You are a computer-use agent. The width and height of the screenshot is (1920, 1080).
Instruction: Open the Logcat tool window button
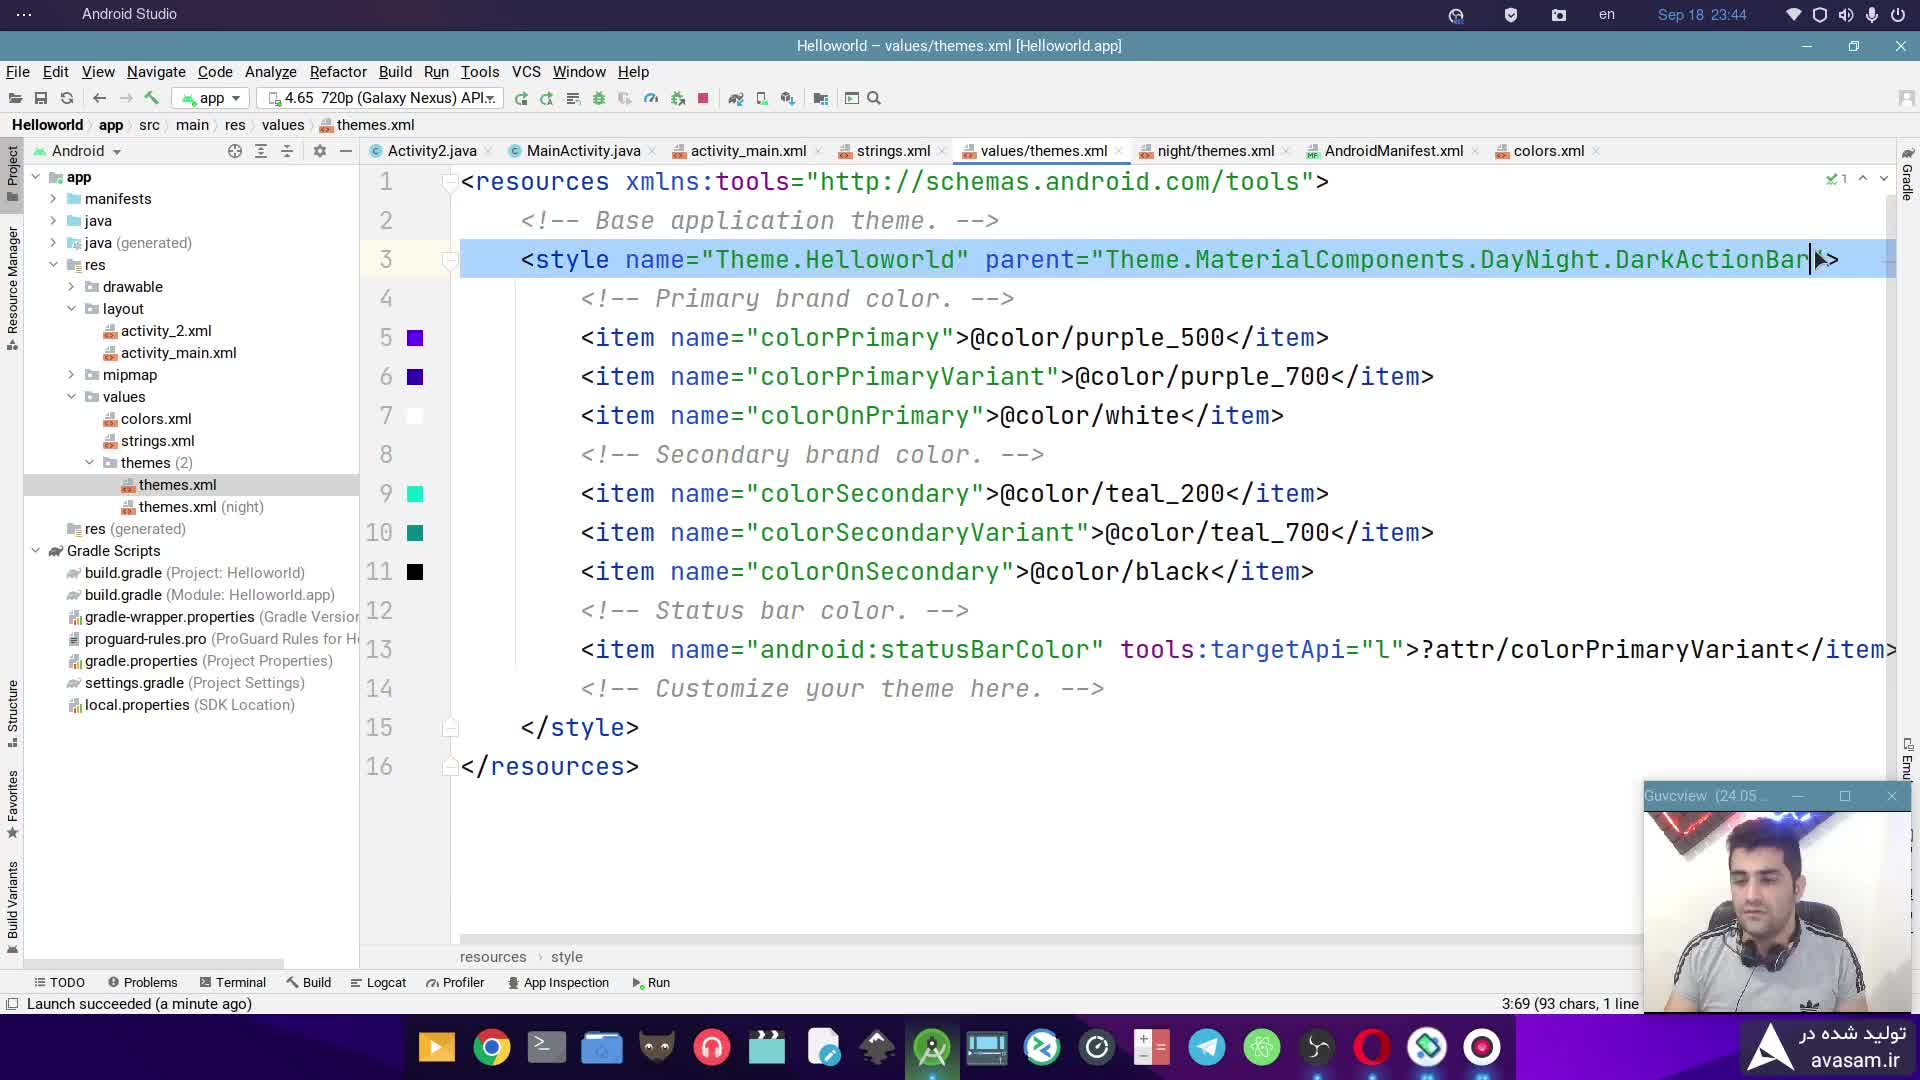[x=378, y=983]
